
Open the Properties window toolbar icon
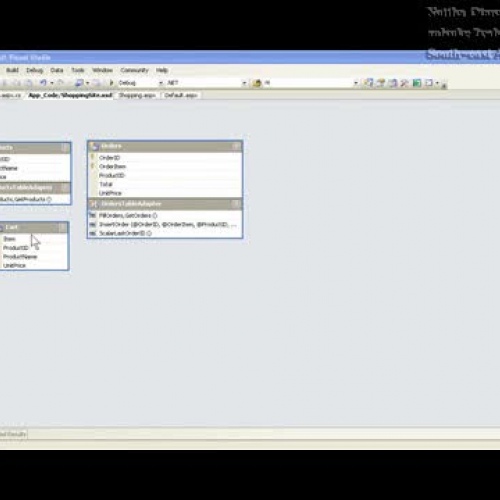tap(381, 83)
